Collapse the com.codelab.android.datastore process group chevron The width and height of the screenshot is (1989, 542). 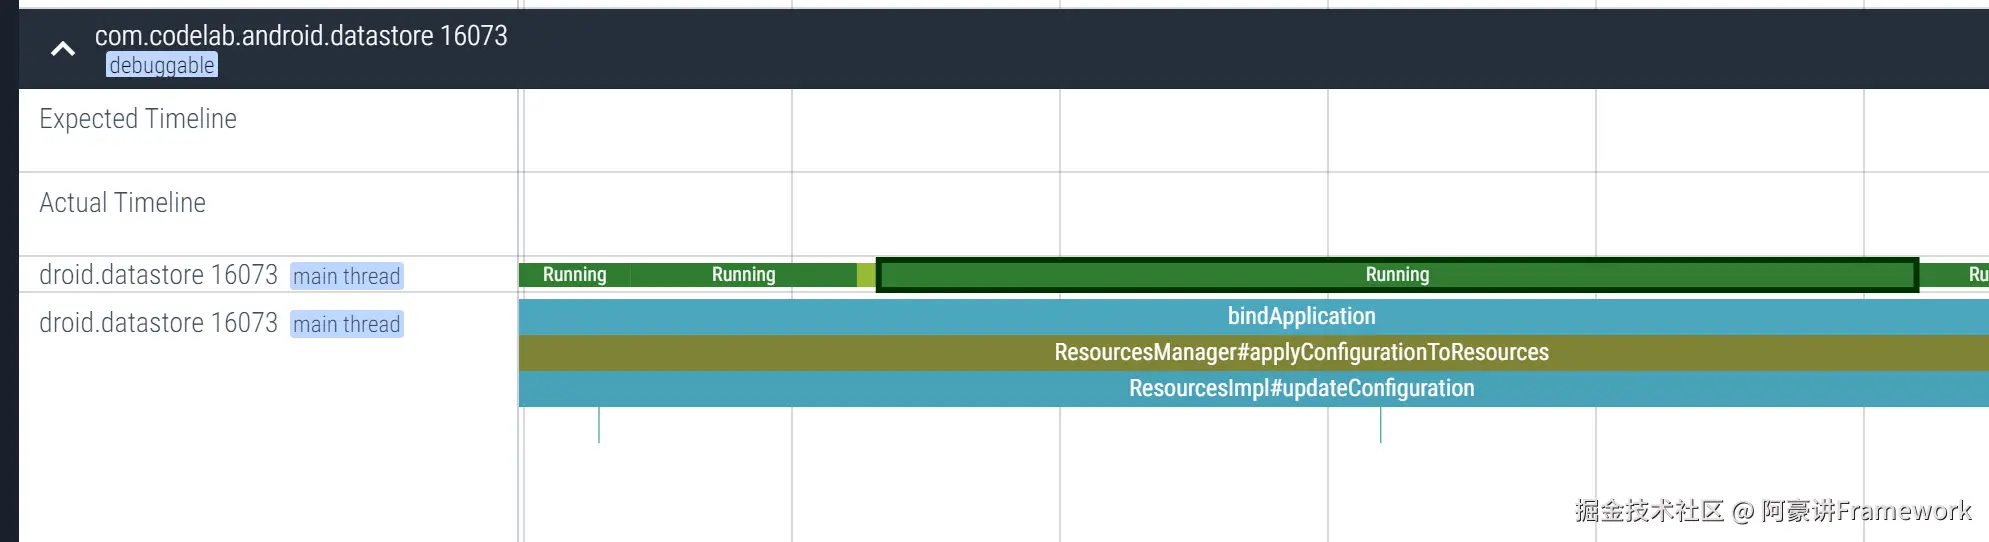63,49
